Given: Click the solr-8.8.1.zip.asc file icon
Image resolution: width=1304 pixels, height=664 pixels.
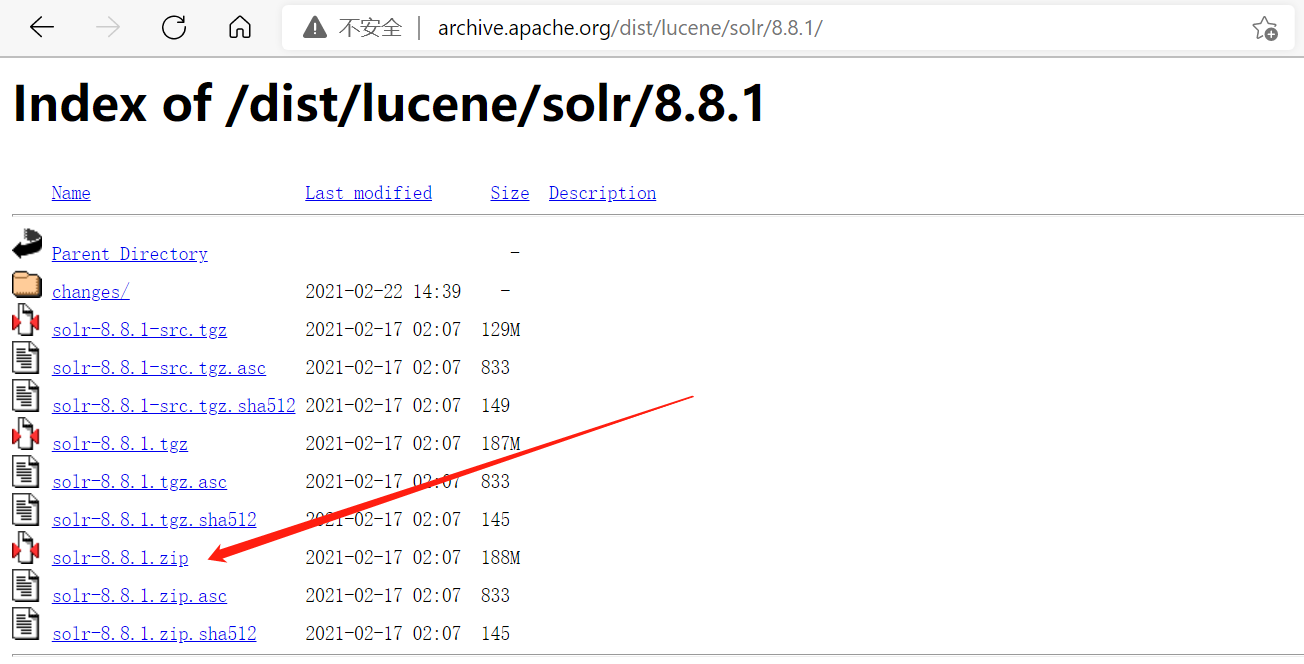Looking at the screenshot, I should [26, 587].
